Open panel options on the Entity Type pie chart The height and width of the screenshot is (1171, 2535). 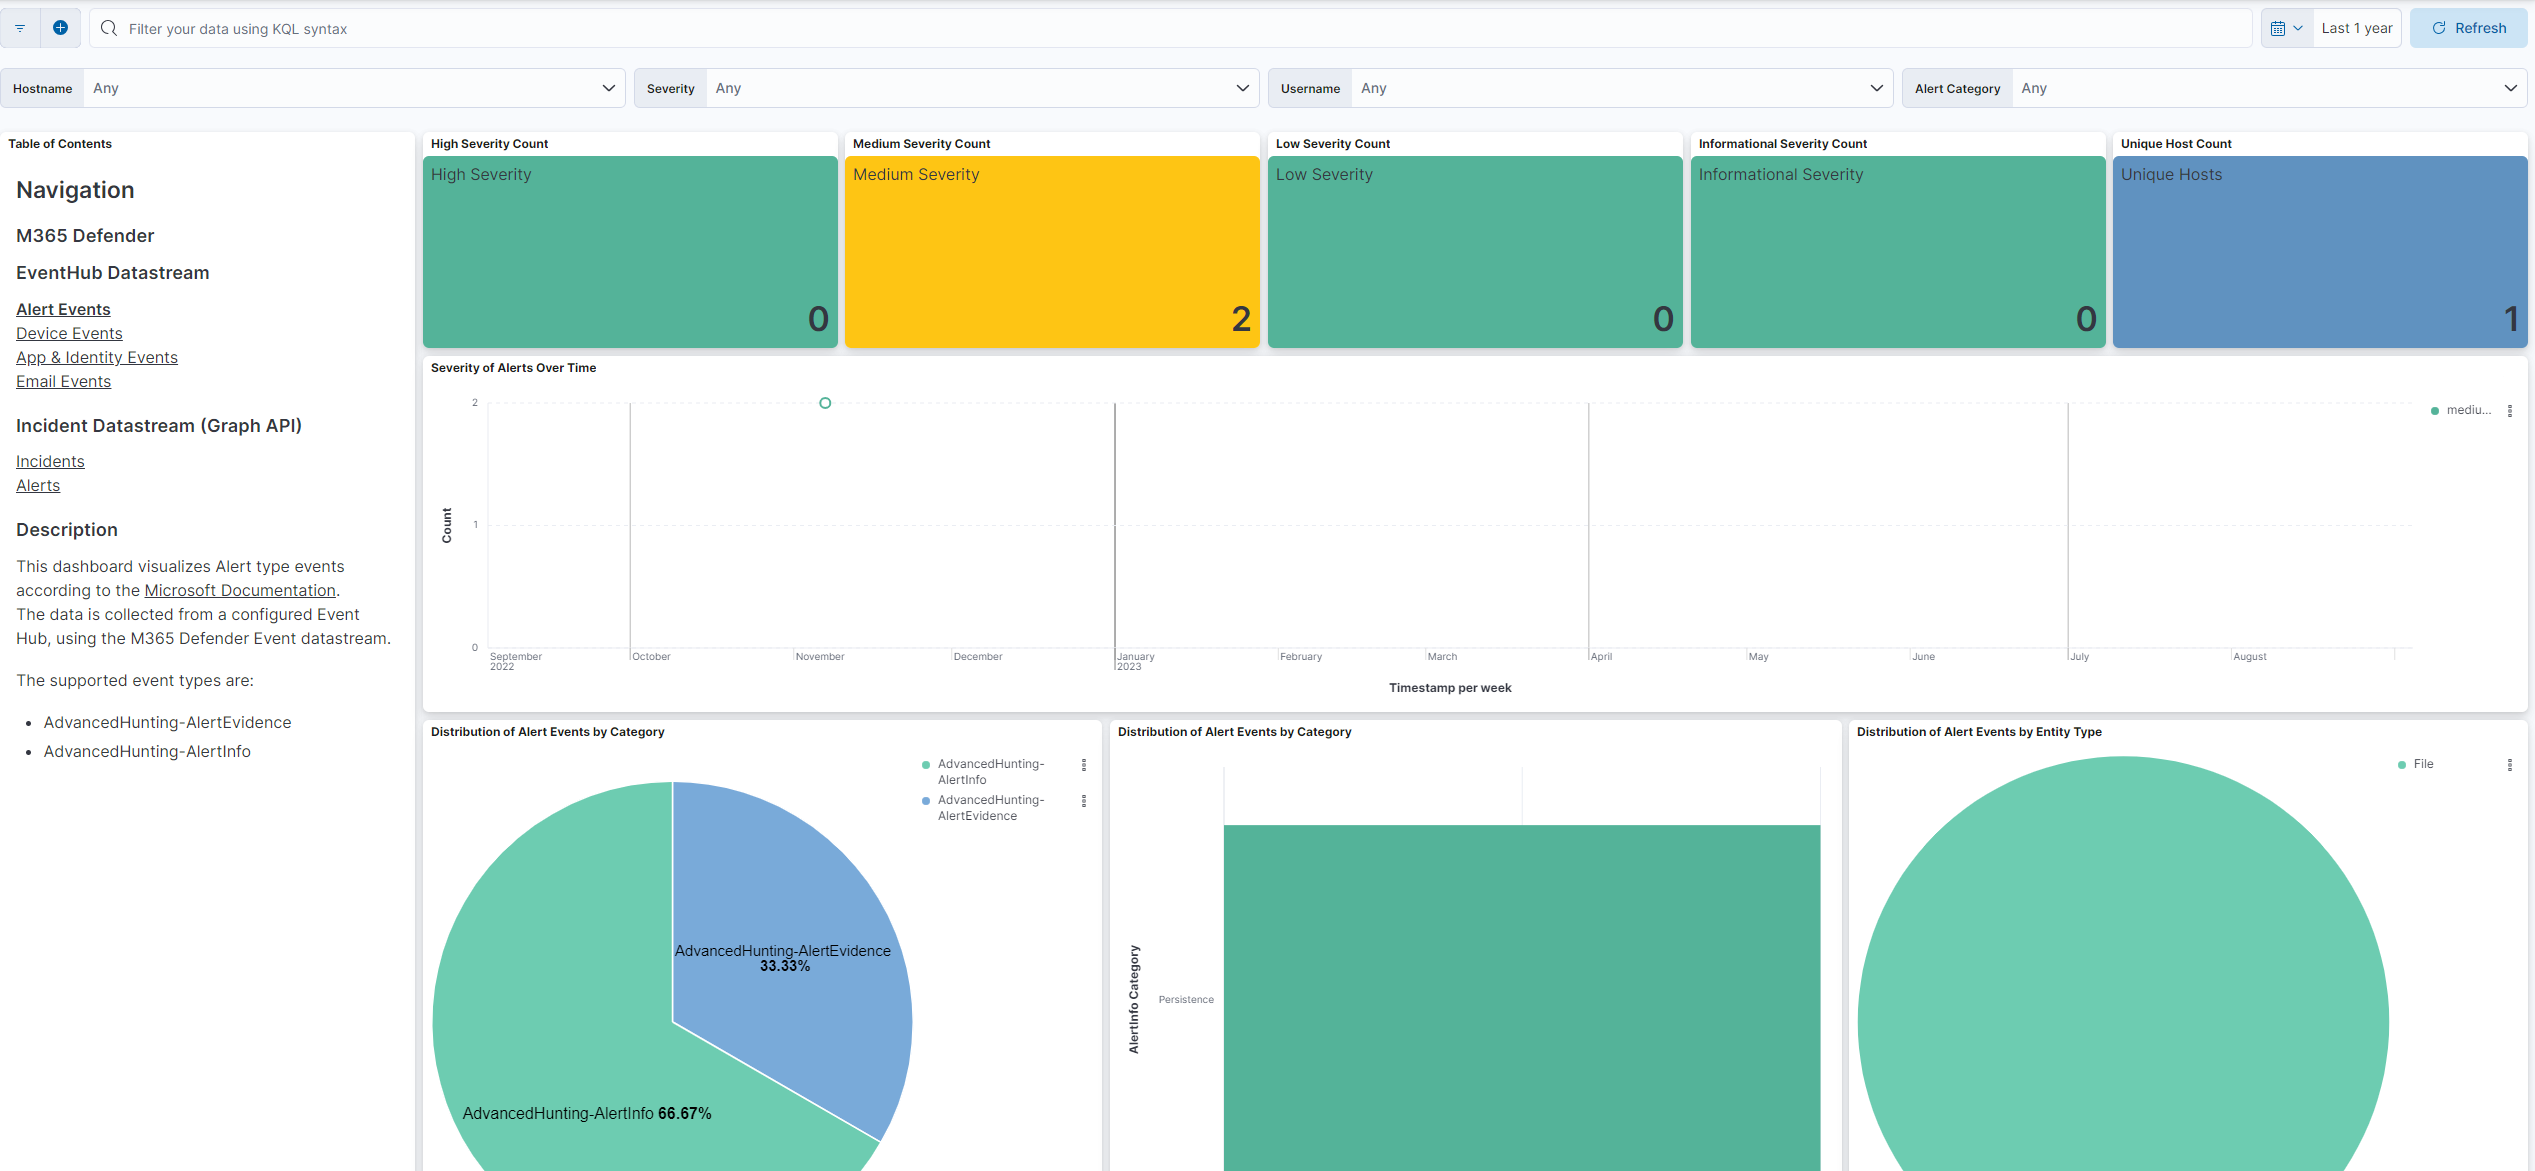tap(2510, 764)
